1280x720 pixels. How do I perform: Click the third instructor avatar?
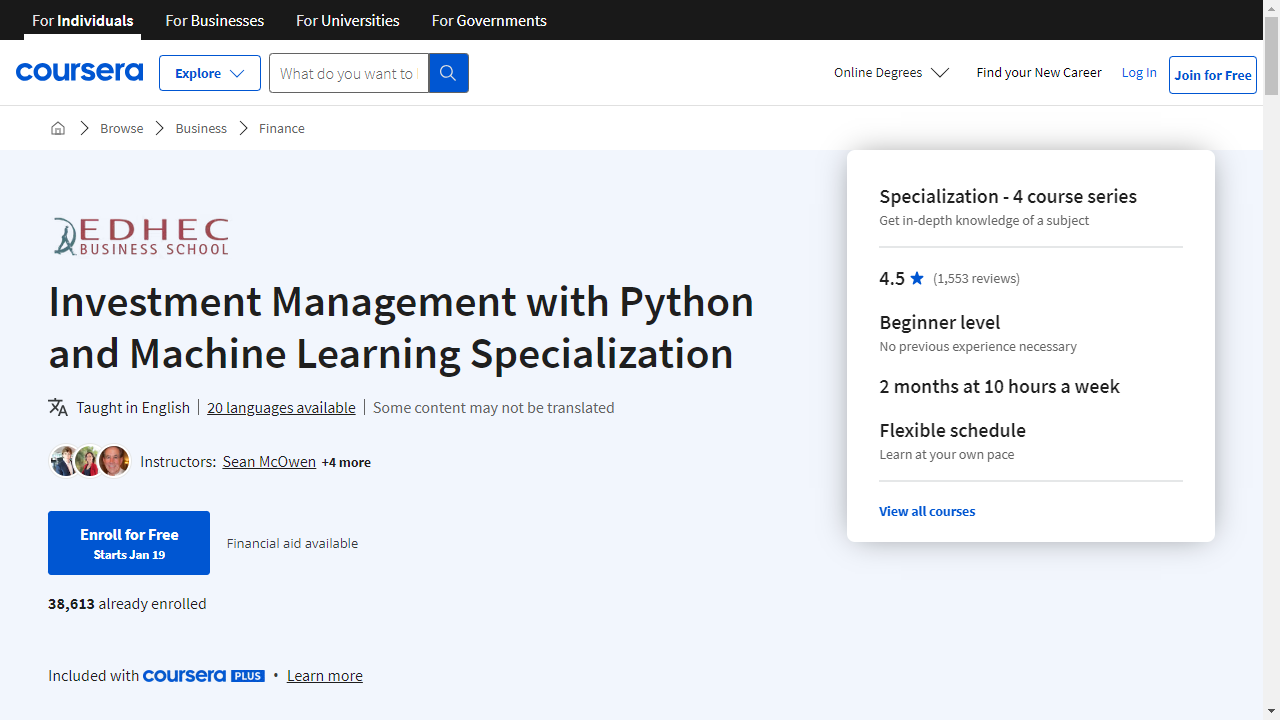coord(114,461)
